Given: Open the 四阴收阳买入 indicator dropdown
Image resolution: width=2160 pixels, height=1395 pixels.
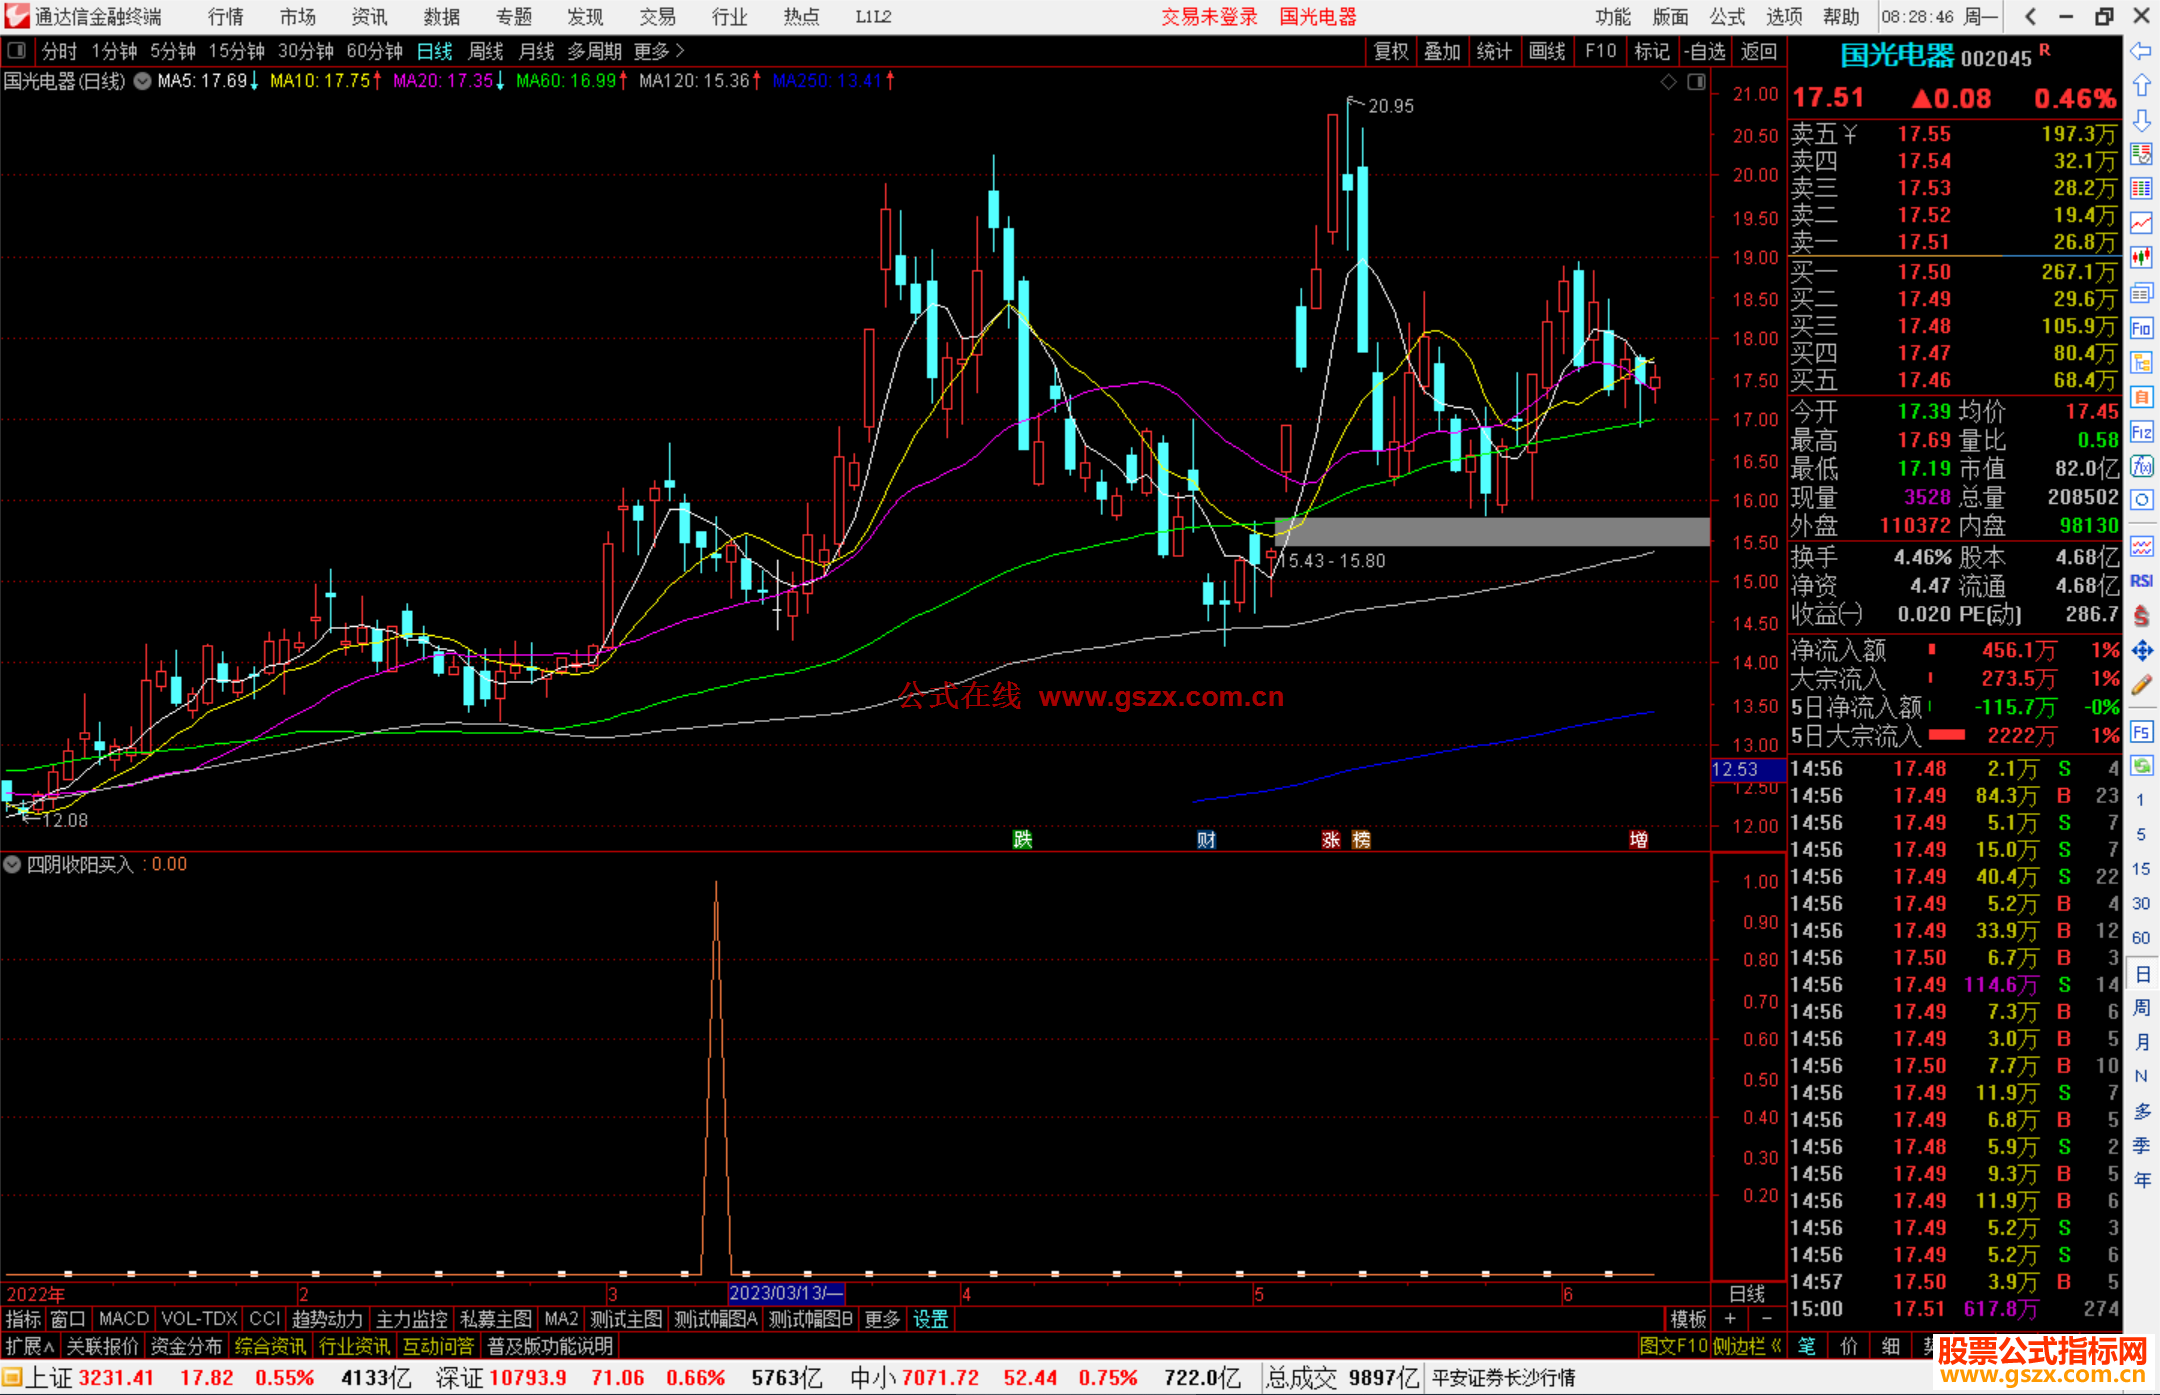Looking at the screenshot, I should [12, 864].
